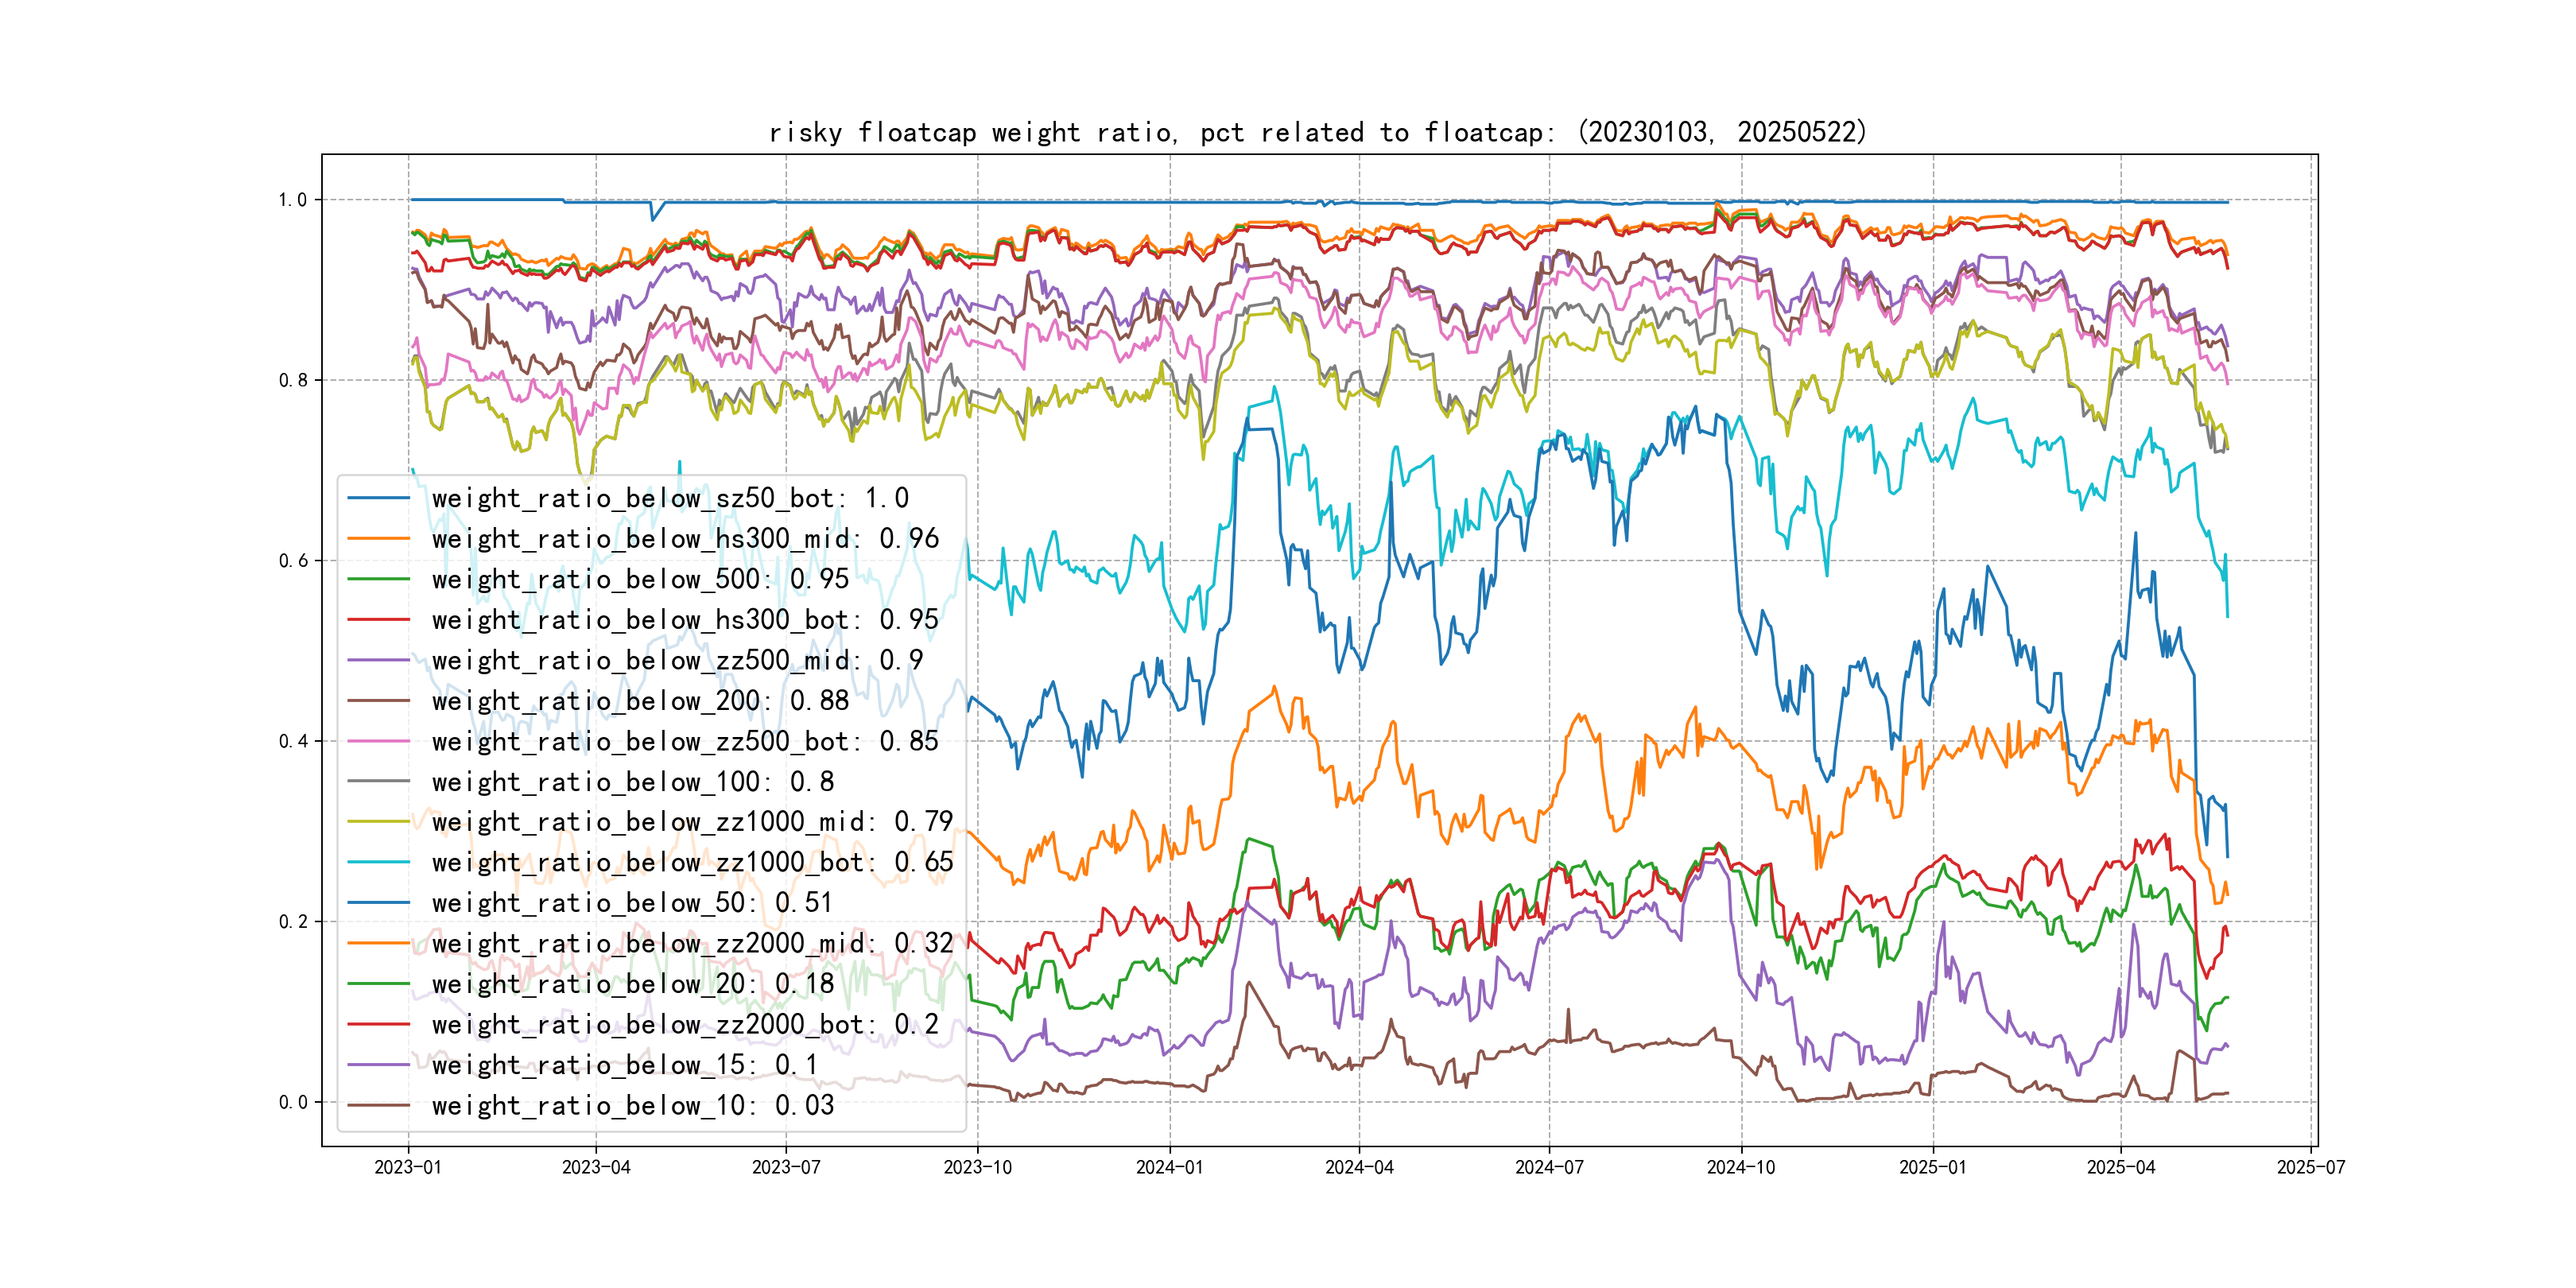Click legend label weight_ratio_below_200: 0.88
2576x1288 pixels.
point(640,701)
